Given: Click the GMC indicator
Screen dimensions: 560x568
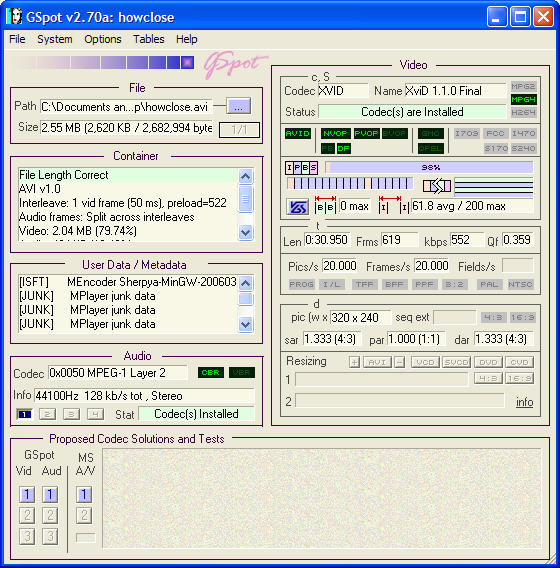Looking at the screenshot, I should (x=430, y=134).
